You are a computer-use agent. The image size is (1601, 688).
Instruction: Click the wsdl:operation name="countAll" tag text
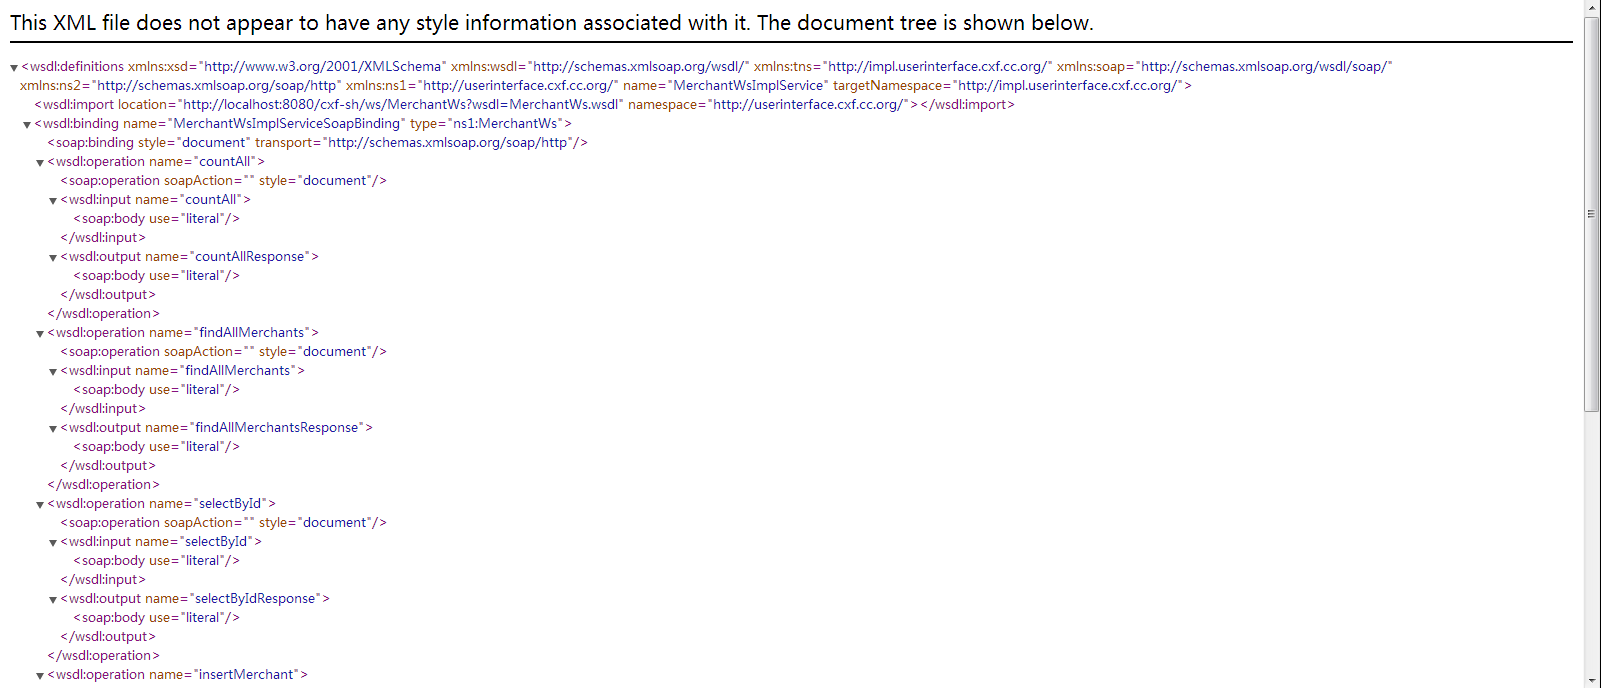coord(156,161)
